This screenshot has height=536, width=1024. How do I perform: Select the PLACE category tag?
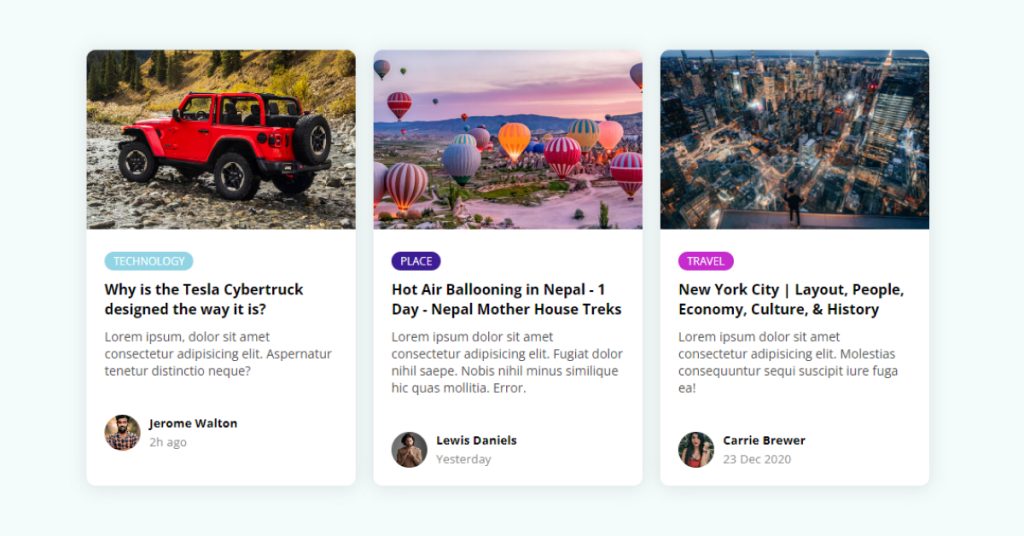click(416, 261)
